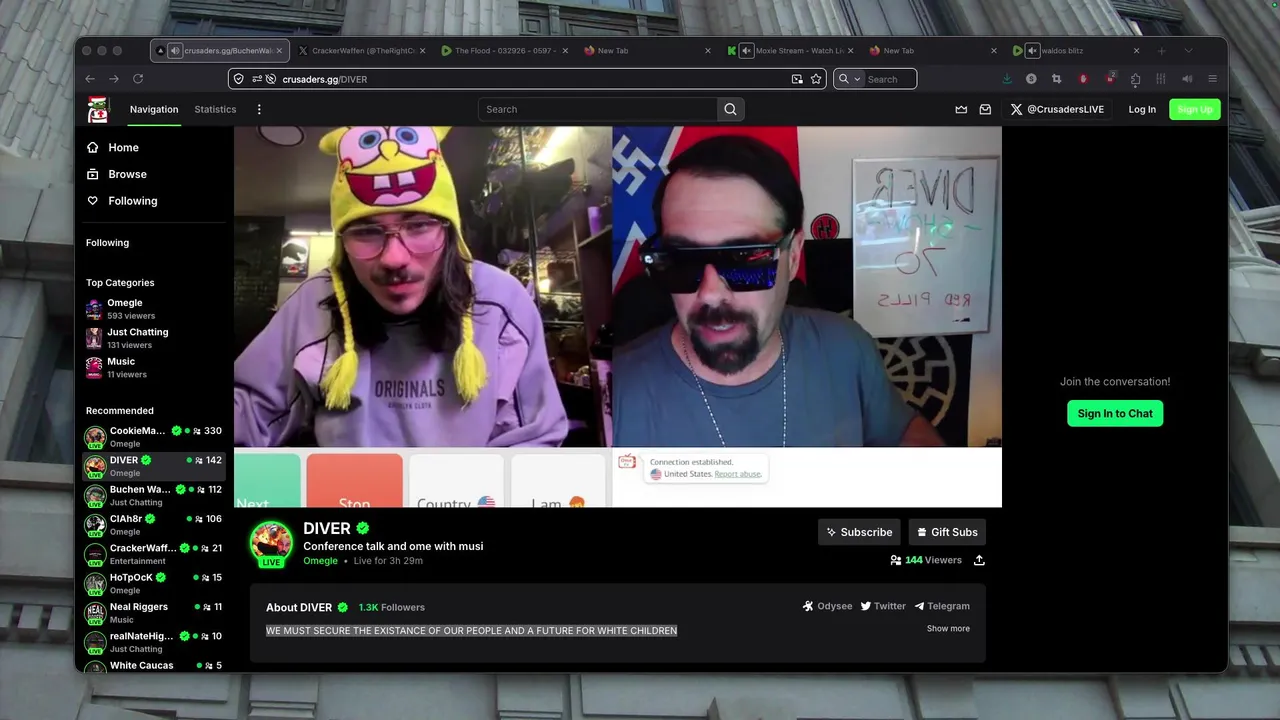The width and height of the screenshot is (1280, 720).
Task: Open the Telegram link
Action: (x=942, y=606)
